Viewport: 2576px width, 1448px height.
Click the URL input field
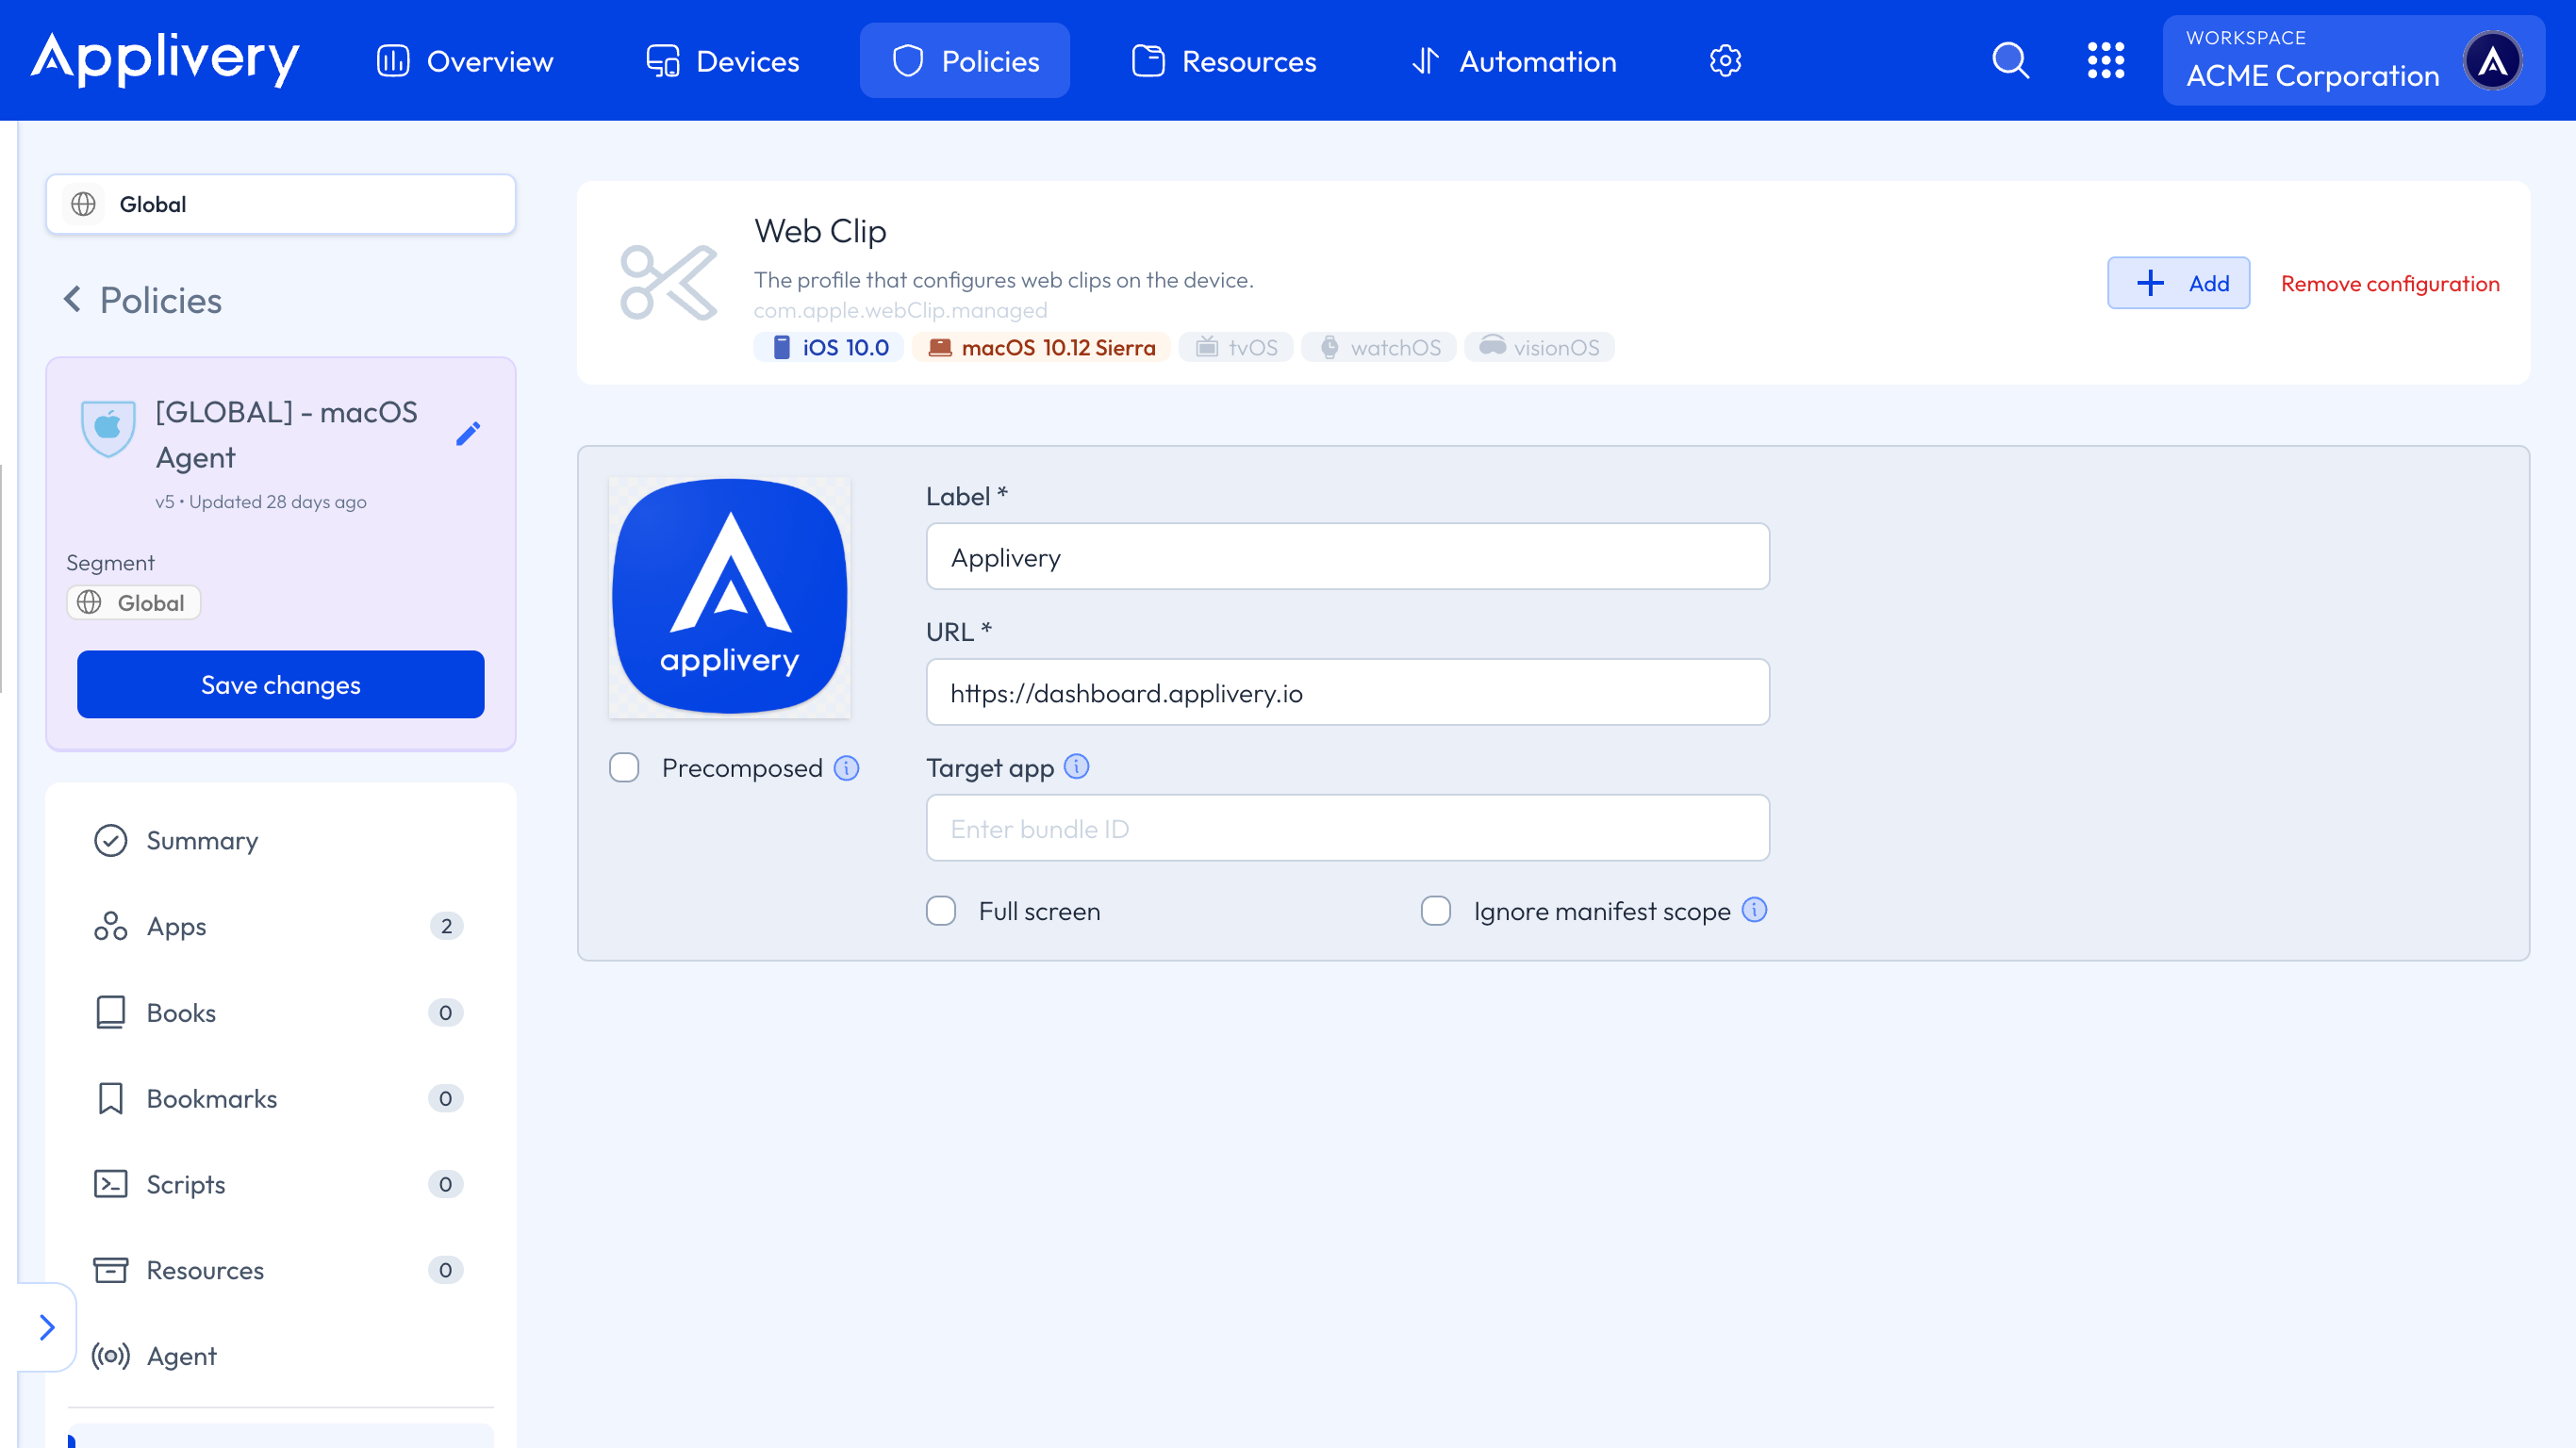pos(1348,692)
